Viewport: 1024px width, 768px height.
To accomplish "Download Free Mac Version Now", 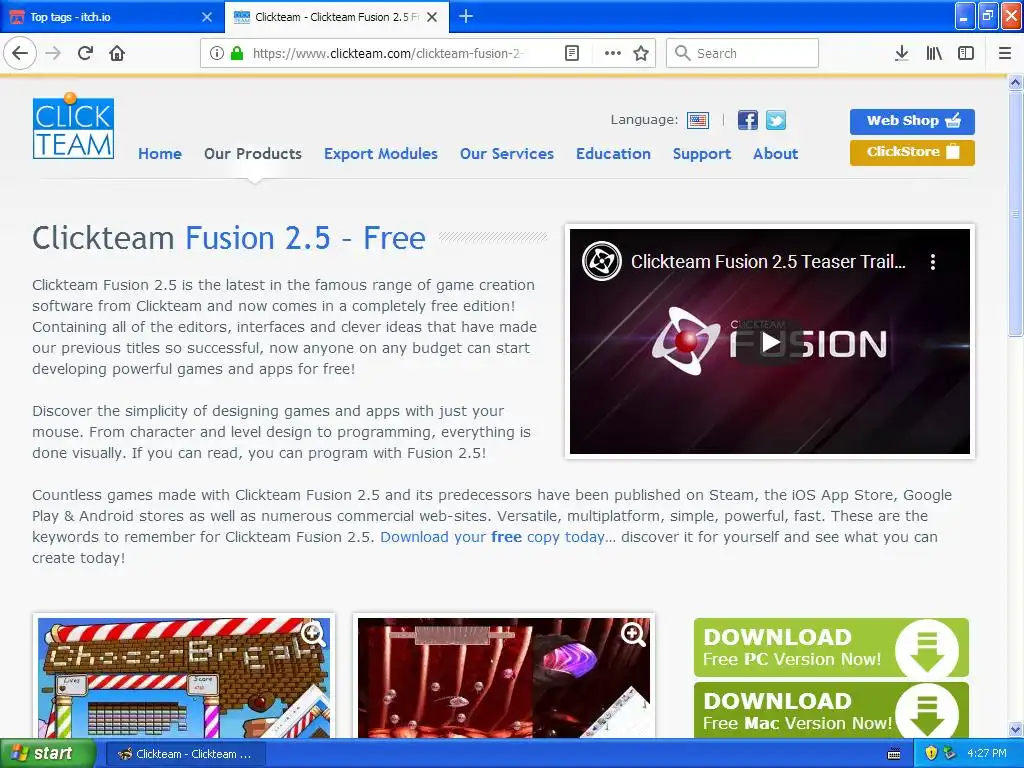I will pyautogui.click(x=831, y=710).
